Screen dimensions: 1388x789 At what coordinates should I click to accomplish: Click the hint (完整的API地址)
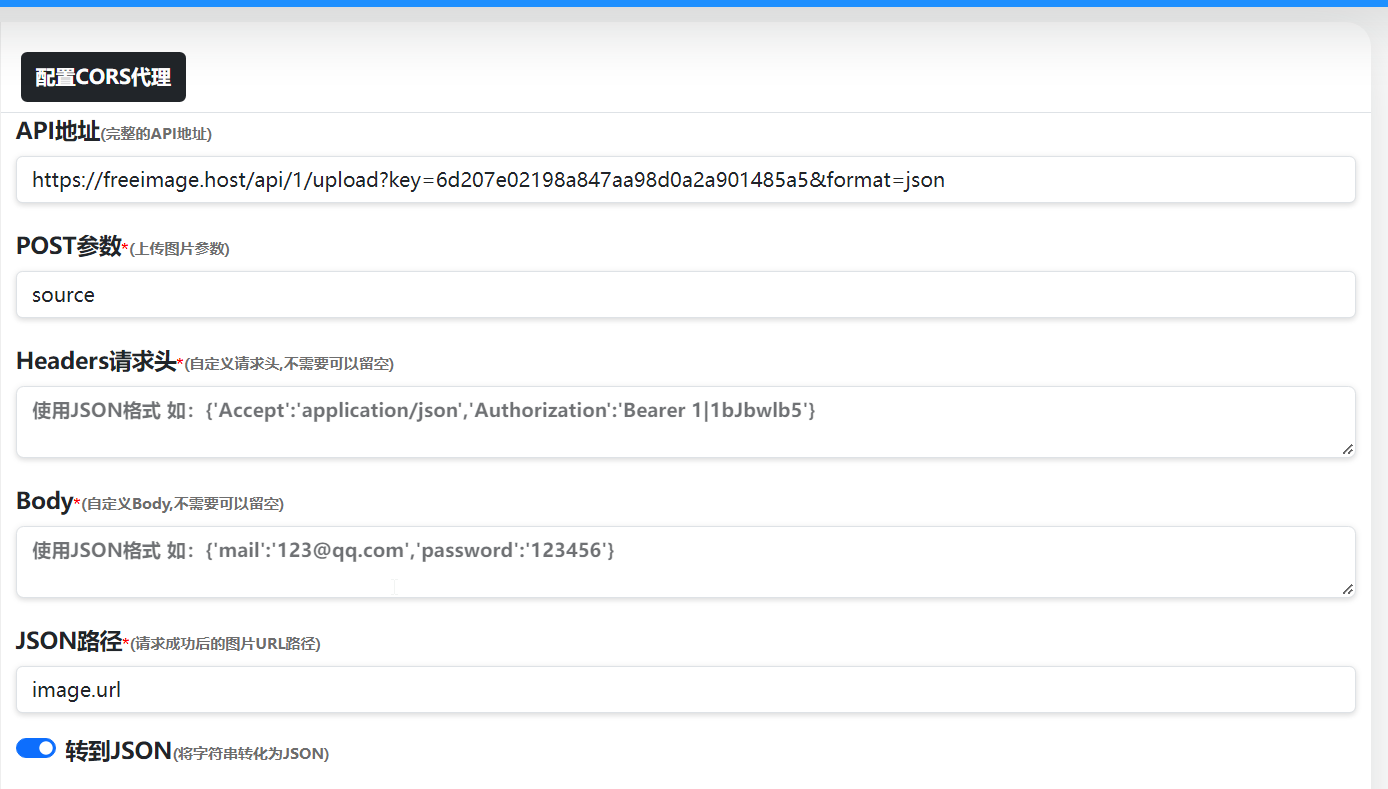point(157,134)
